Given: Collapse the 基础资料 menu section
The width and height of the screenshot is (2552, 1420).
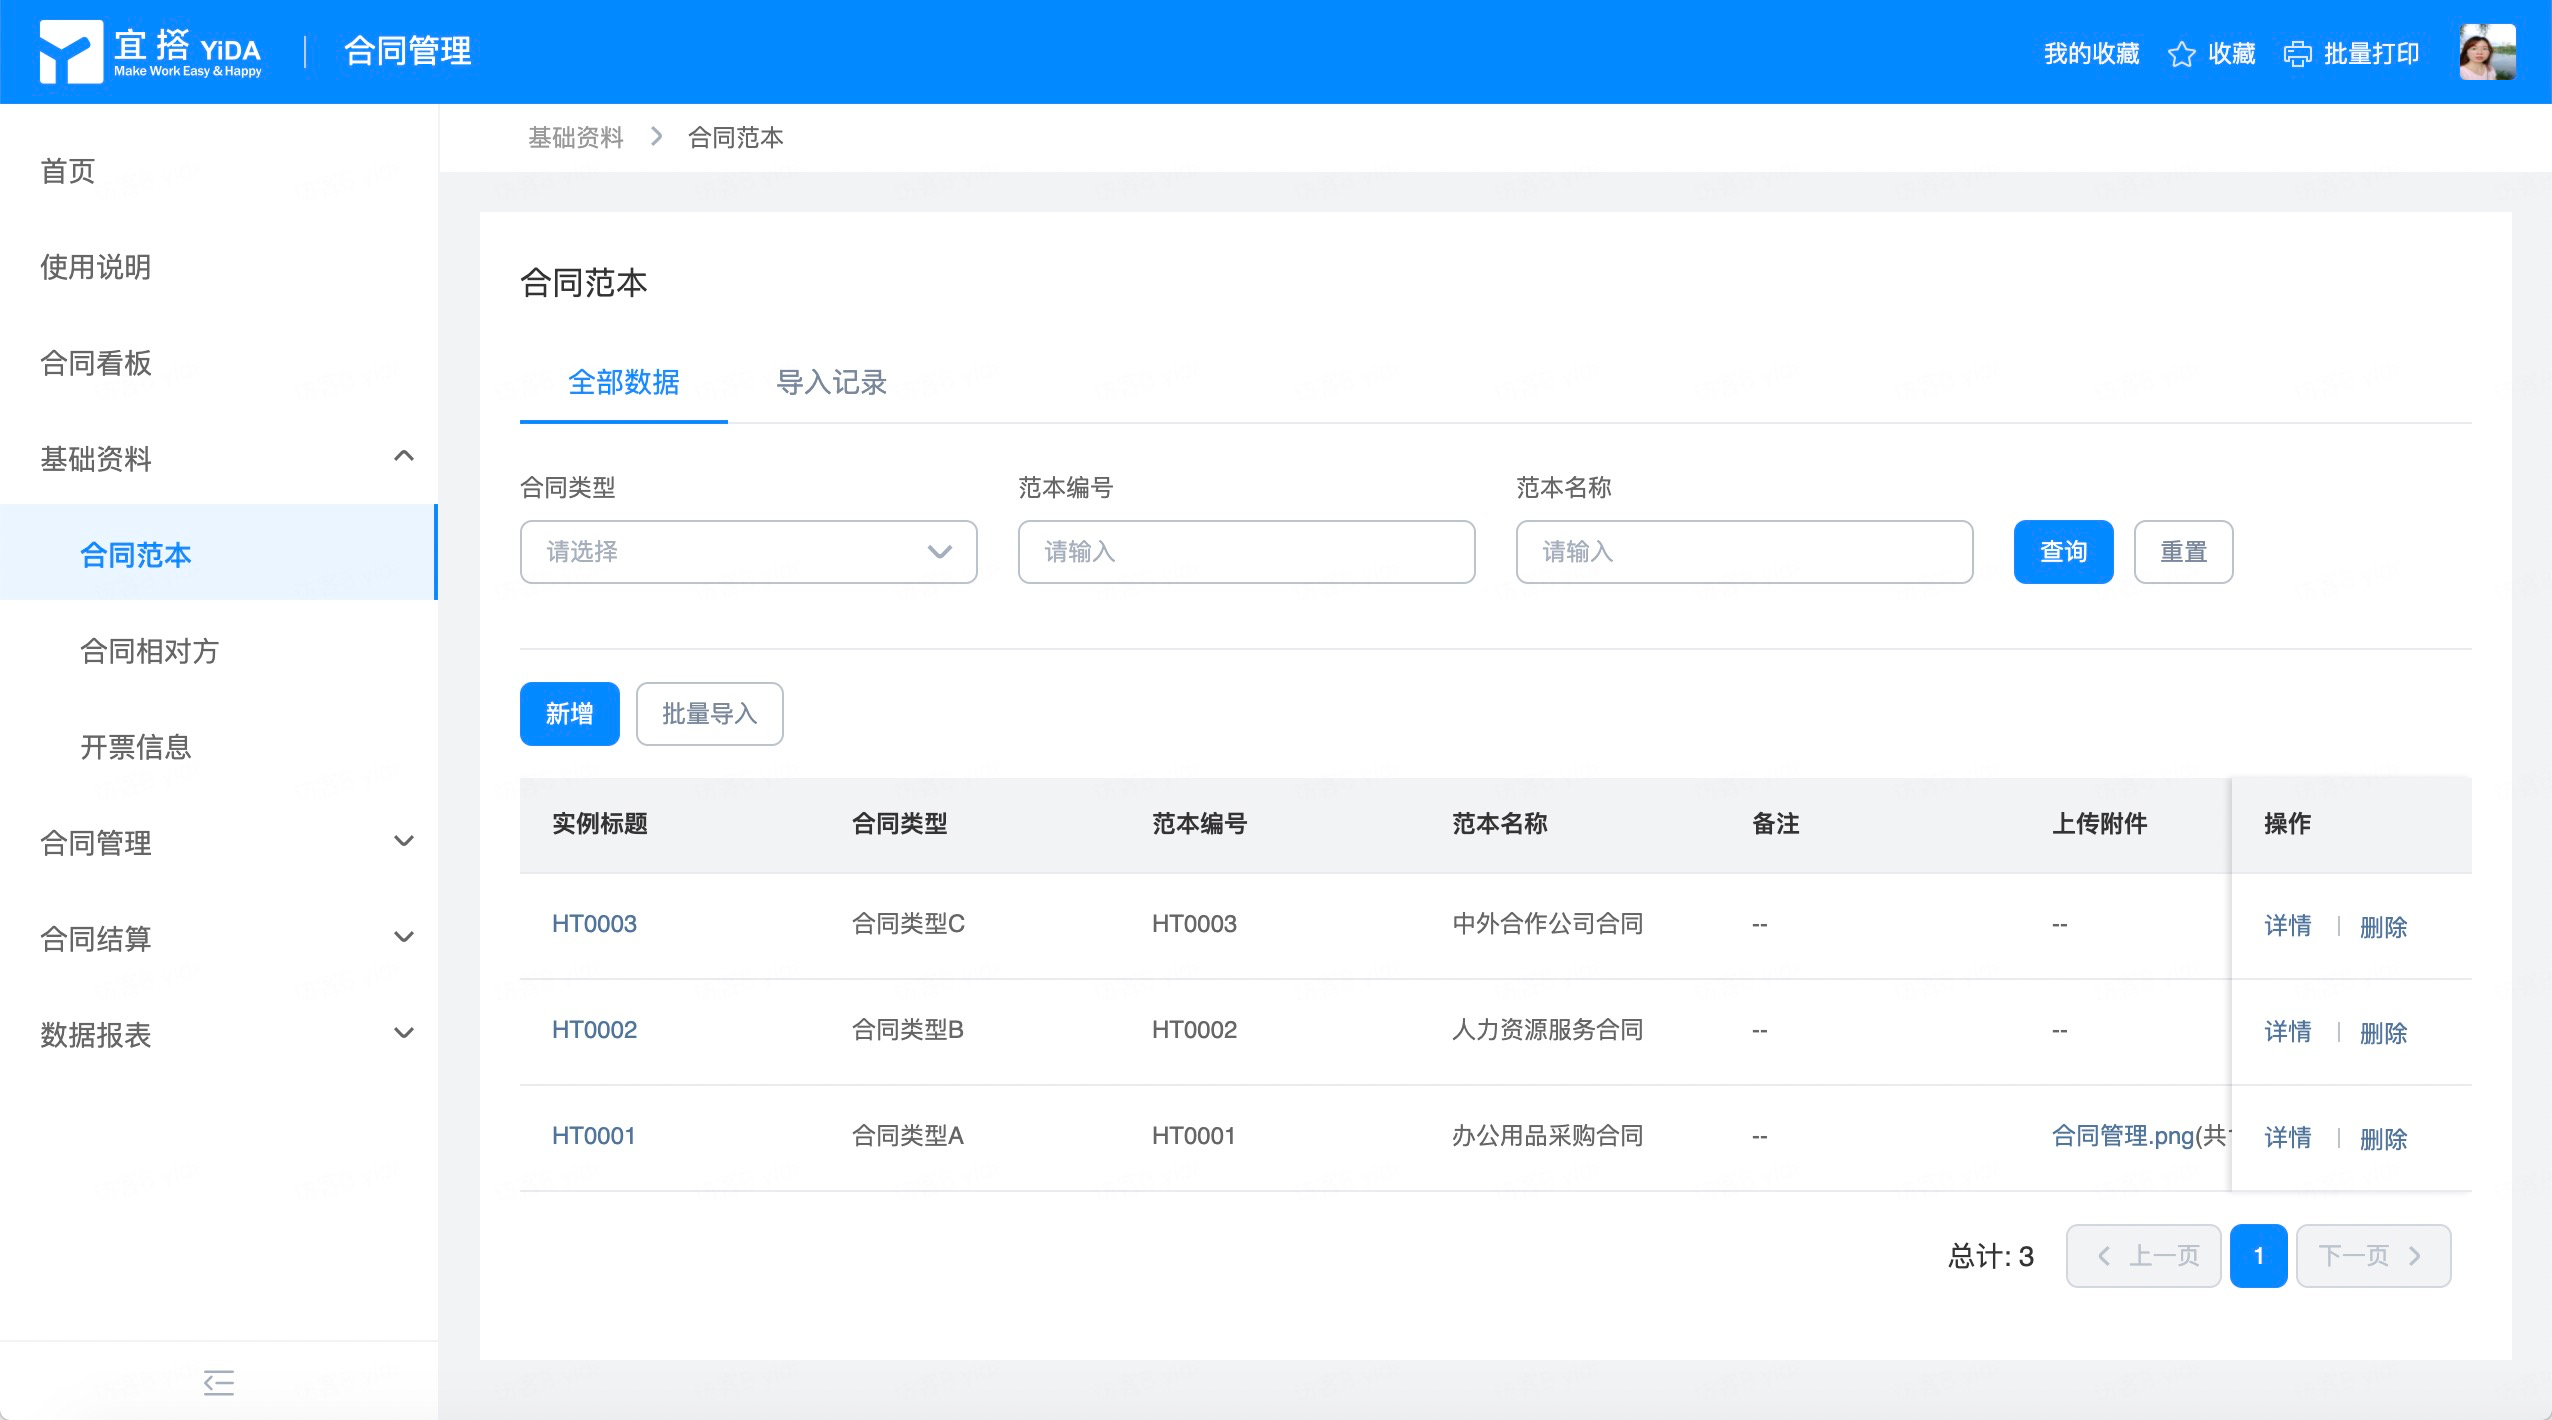Looking at the screenshot, I should (x=403, y=457).
